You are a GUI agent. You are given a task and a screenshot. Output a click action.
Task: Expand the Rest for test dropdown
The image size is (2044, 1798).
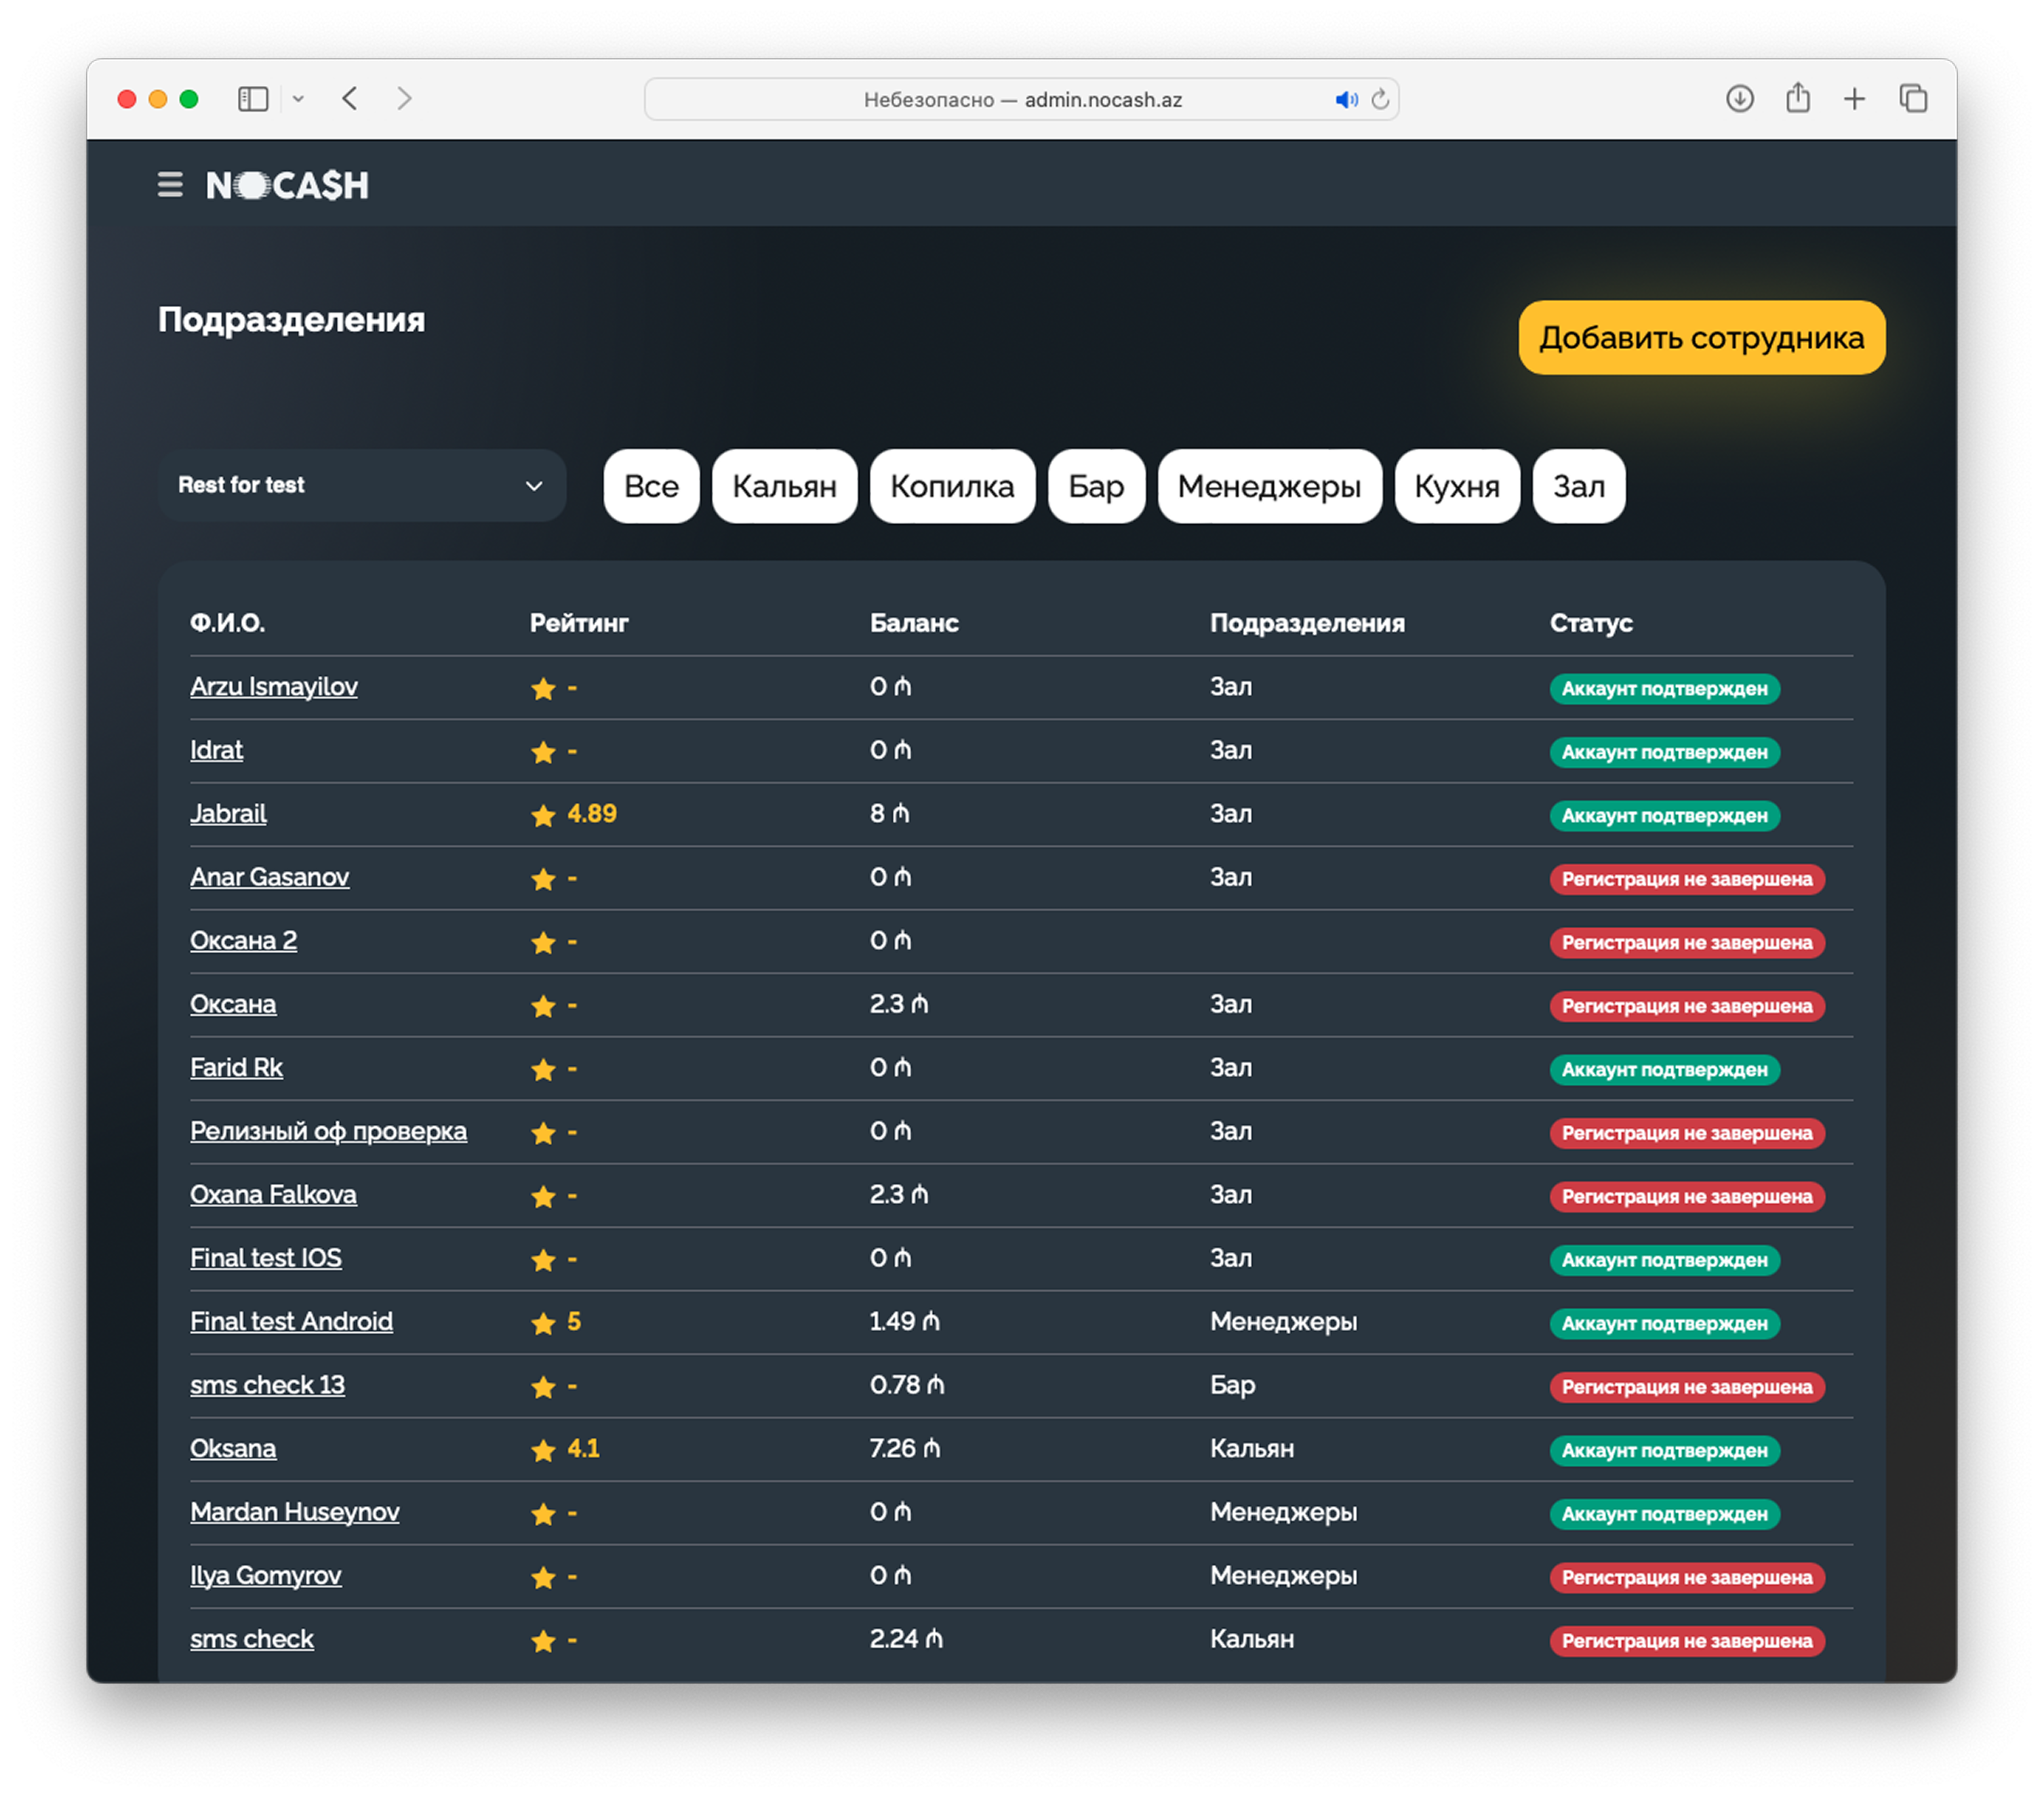(361, 485)
